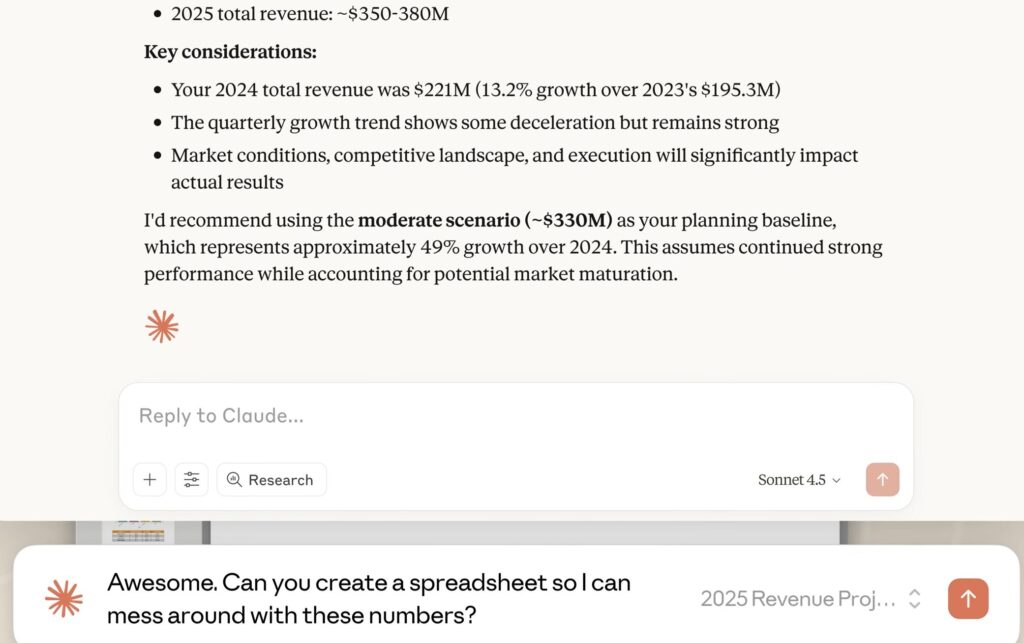Click the plus attach icon in reply box
Image resolution: width=1024 pixels, height=643 pixels.
pos(149,480)
